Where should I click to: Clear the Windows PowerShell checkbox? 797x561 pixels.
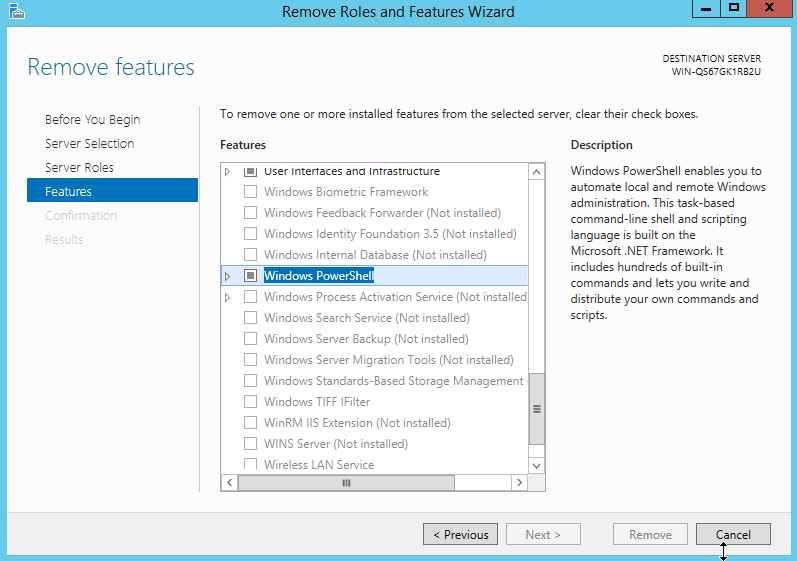[251, 276]
